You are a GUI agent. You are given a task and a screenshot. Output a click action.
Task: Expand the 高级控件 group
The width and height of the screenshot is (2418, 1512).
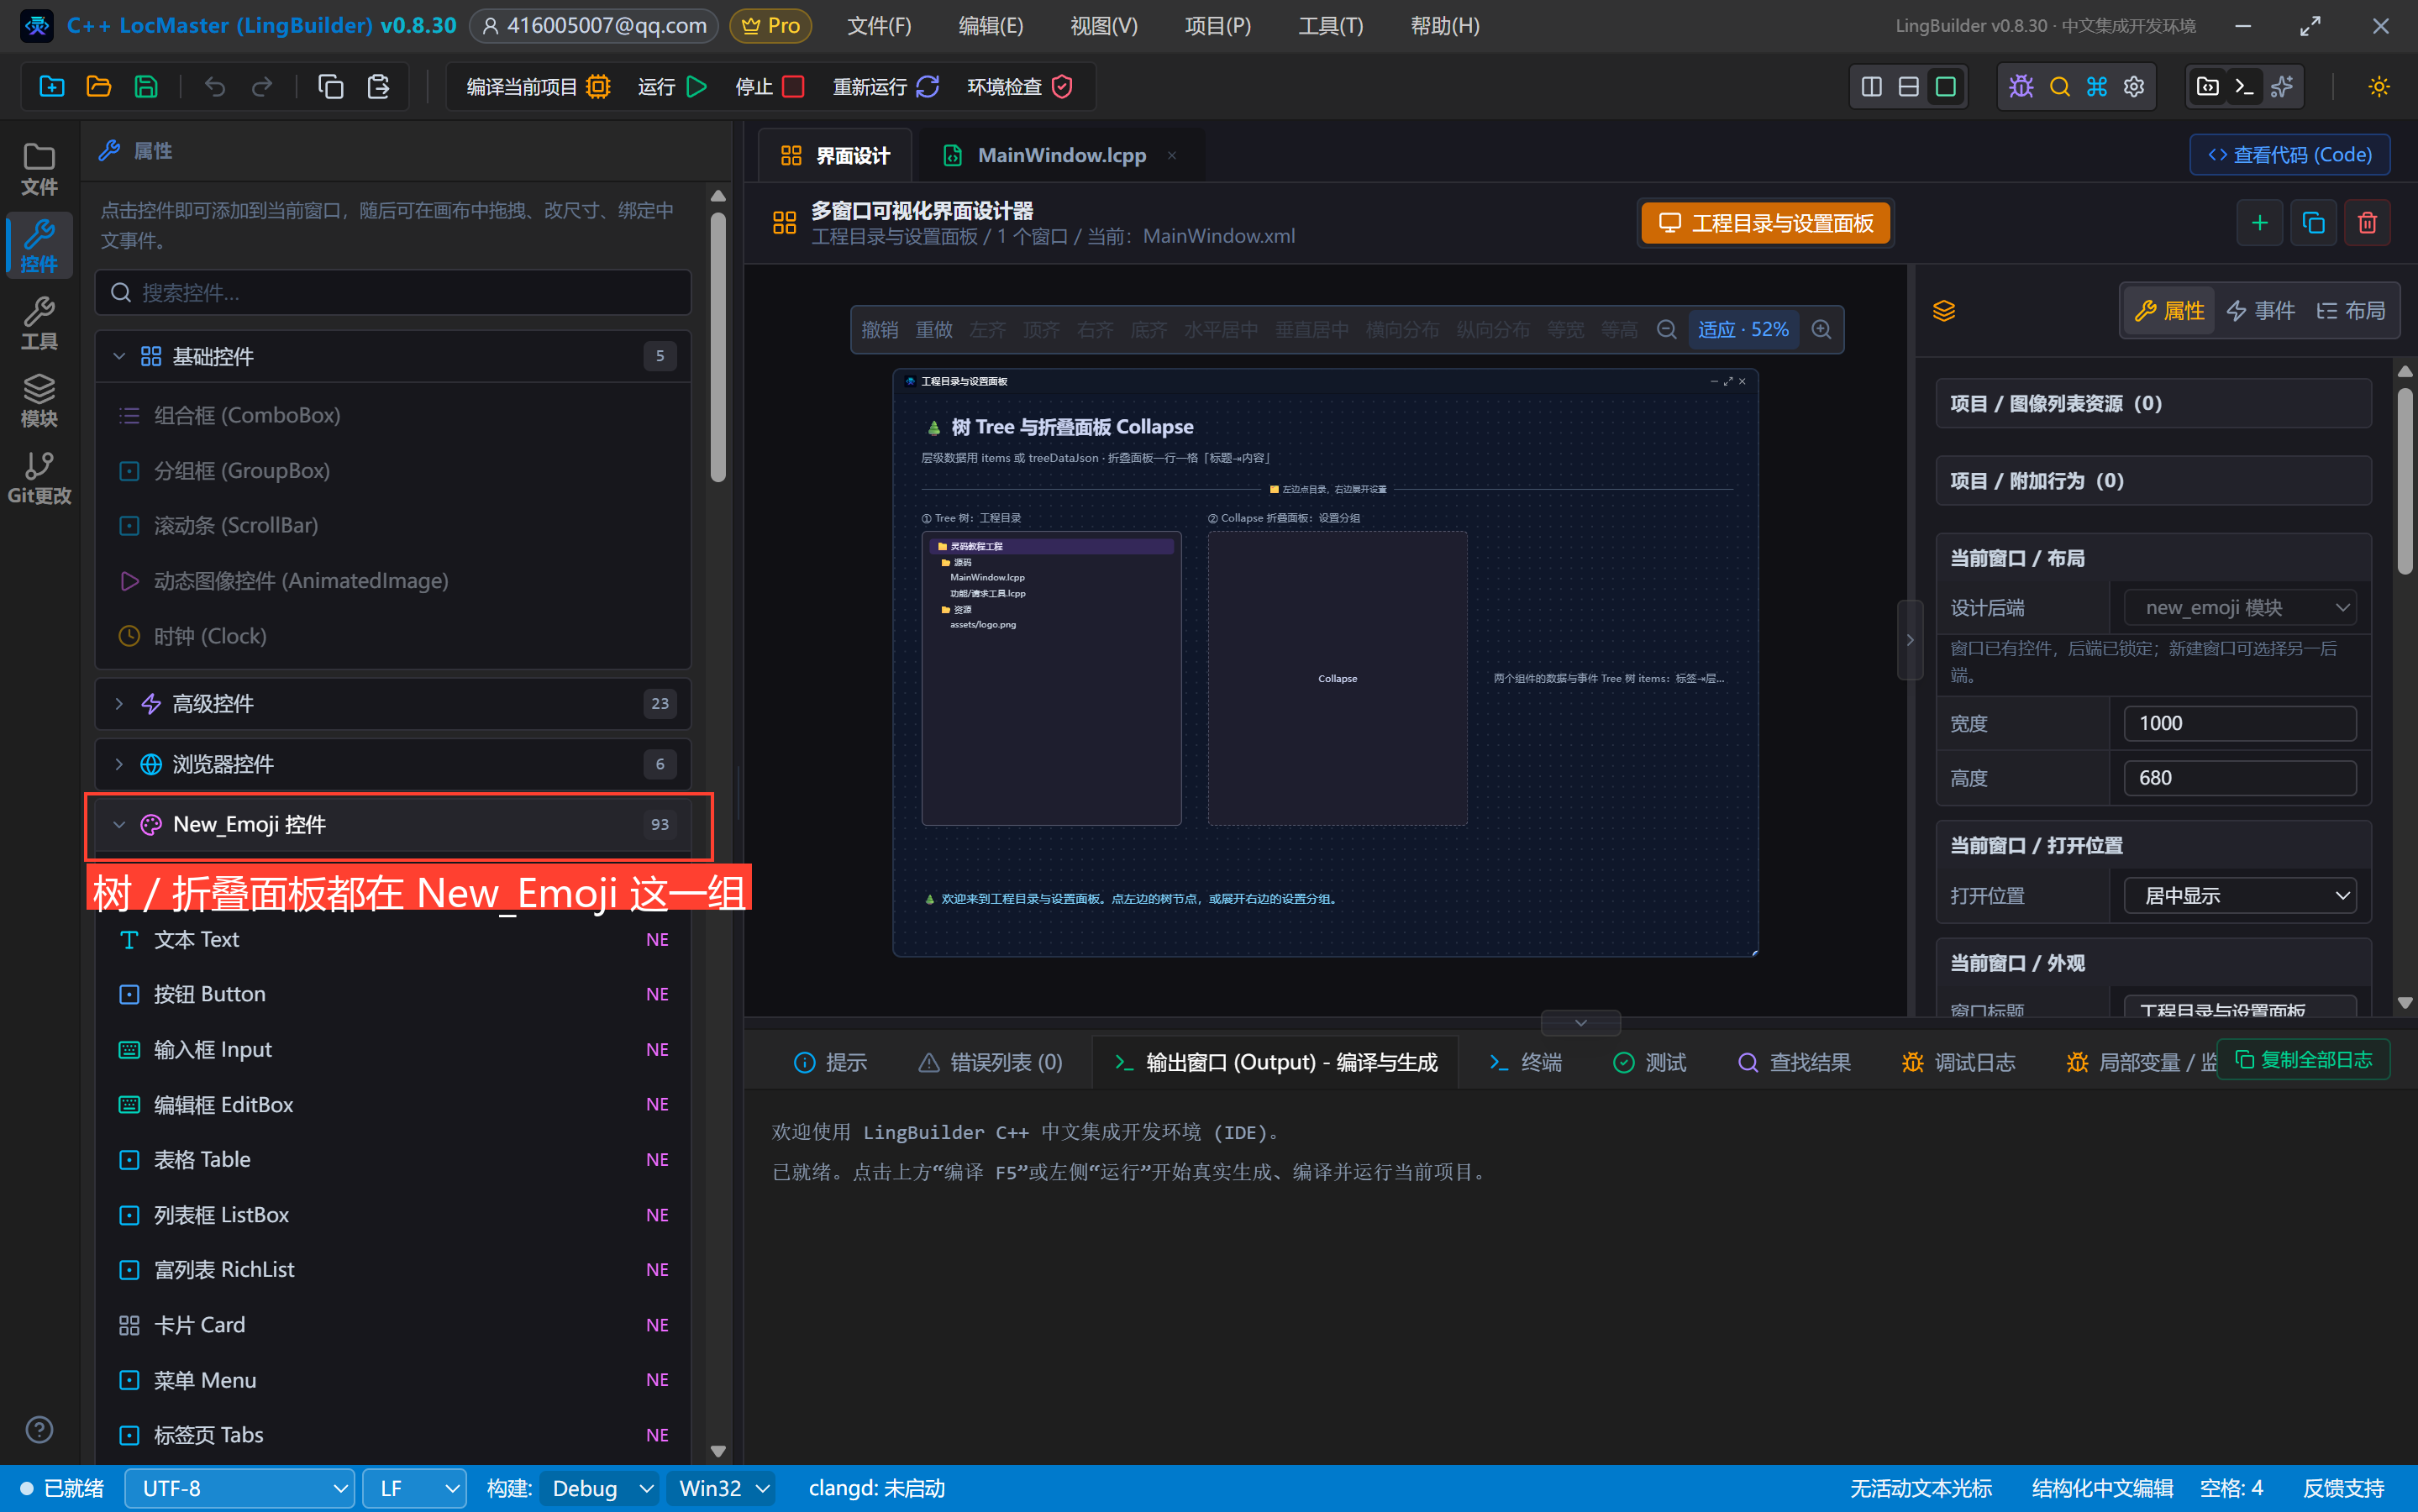(x=393, y=704)
